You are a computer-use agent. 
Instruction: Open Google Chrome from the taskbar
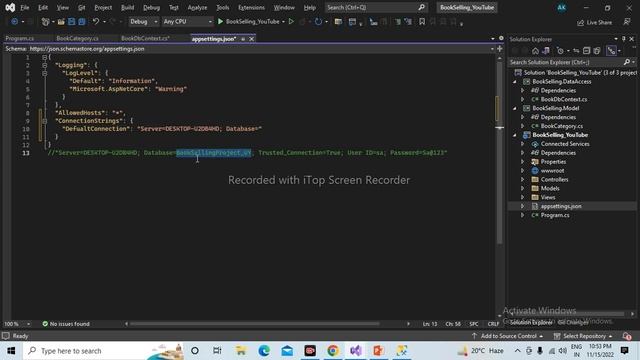pos(333,351)
